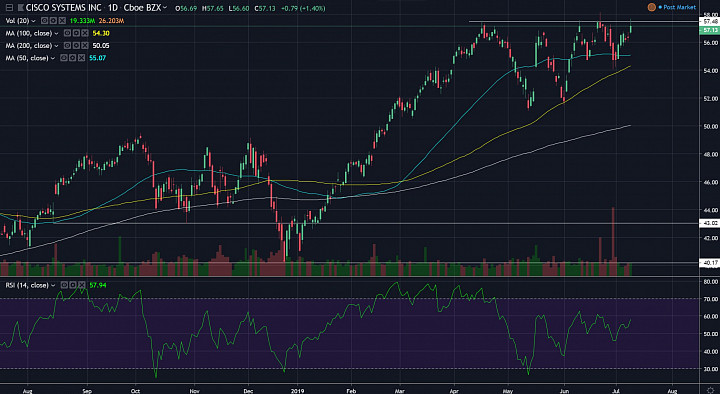Viewport: 720px width, 394px height.
Task: Click the Mar label on the time axis
Action: [399, 391]
